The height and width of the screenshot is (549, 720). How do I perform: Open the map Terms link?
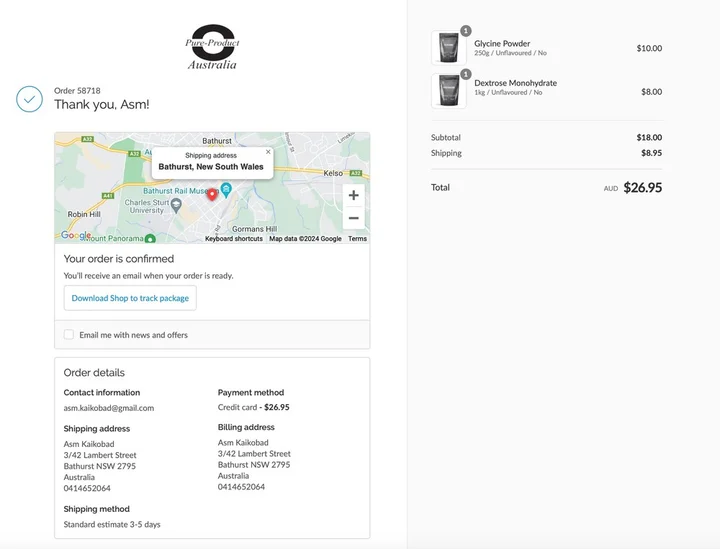tap(357, 239)
